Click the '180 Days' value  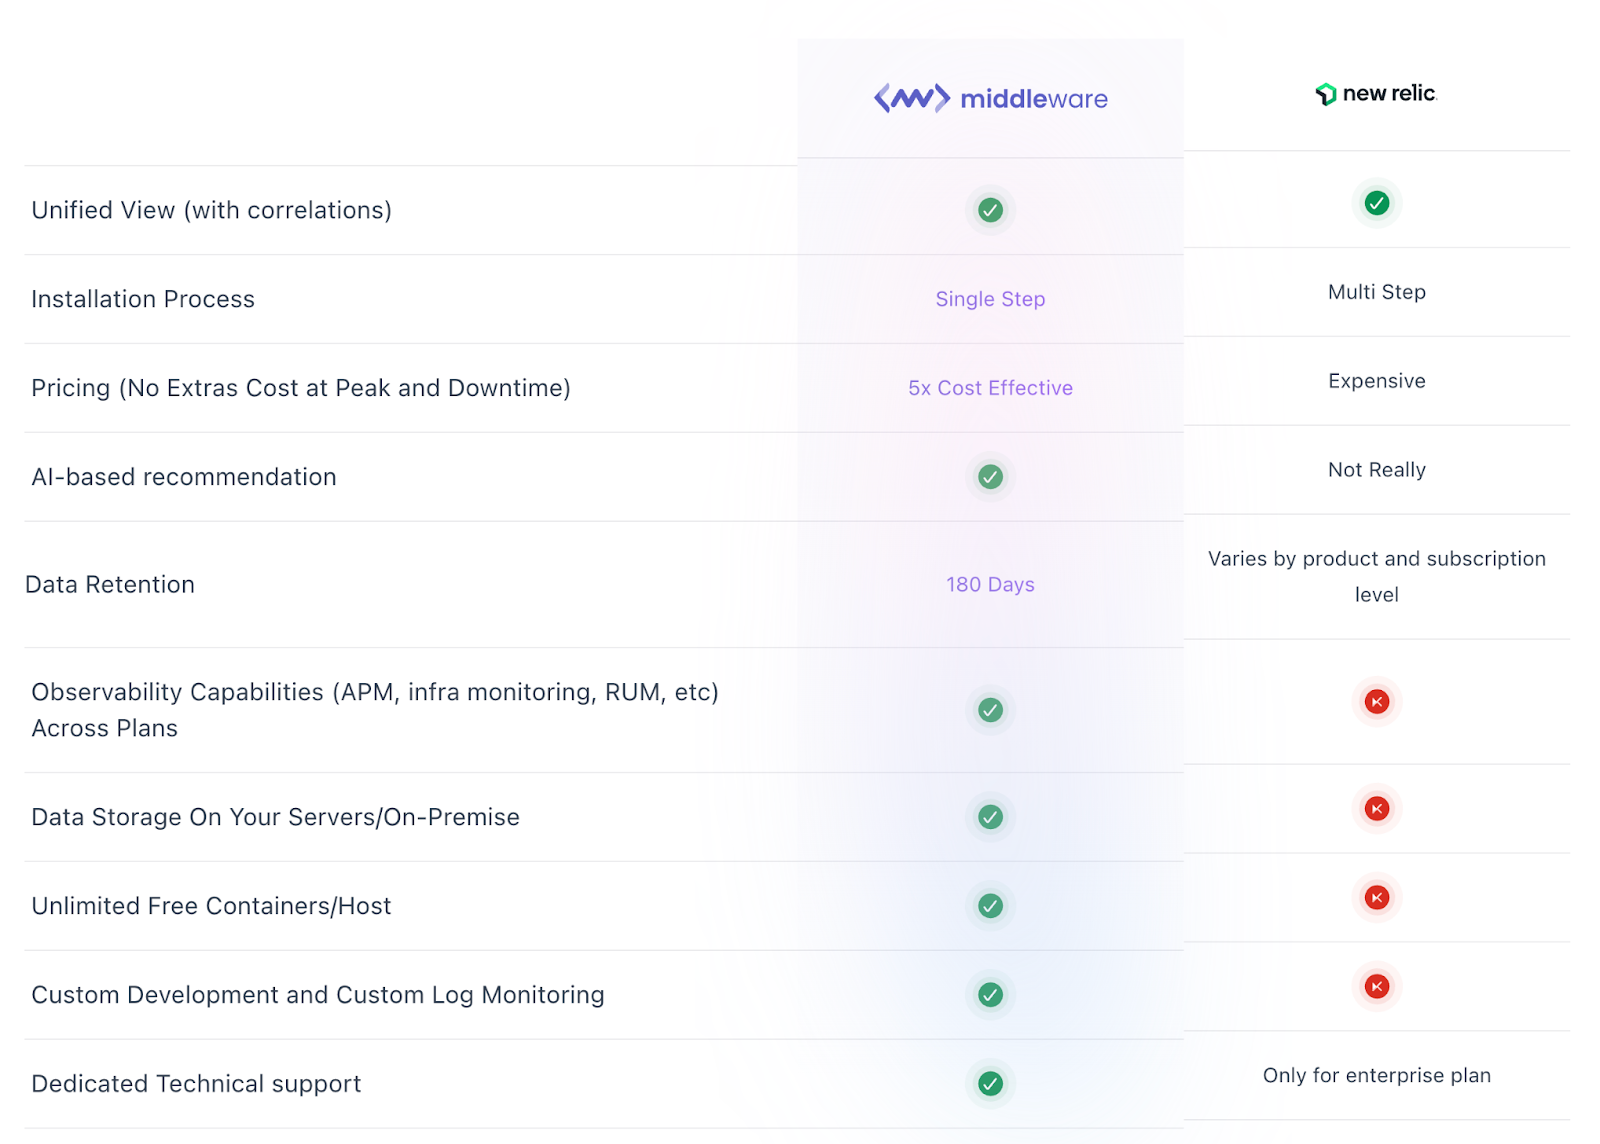[990, 585]
